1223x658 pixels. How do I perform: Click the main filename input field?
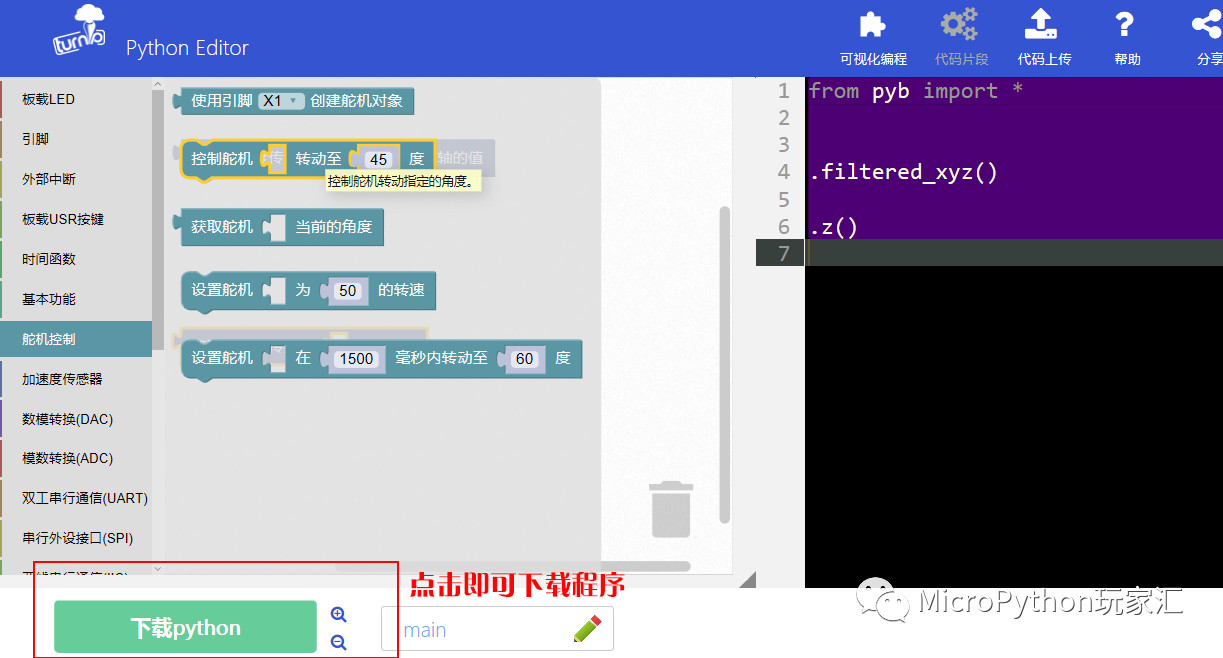497,629
